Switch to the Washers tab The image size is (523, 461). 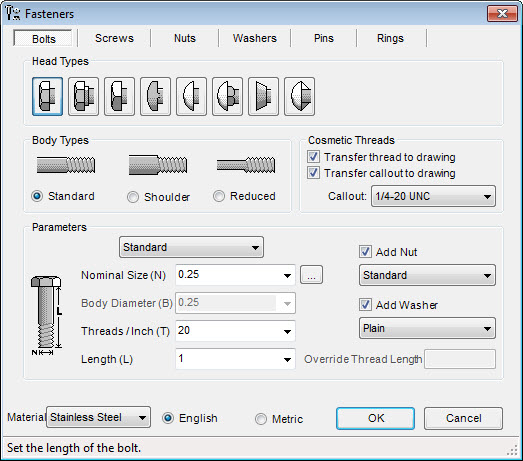(255, 38)
